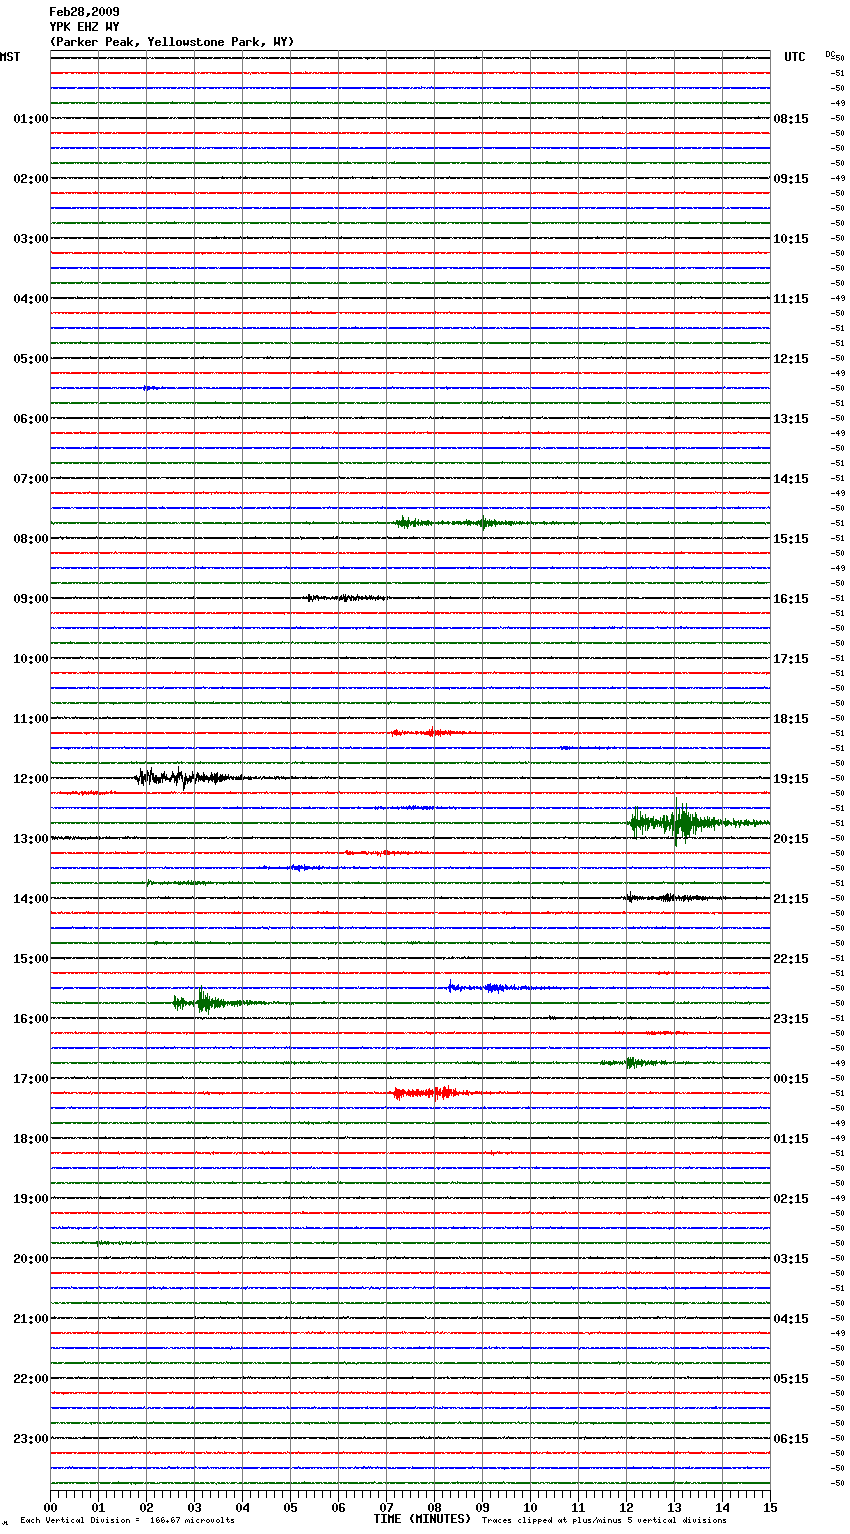Click the 14:15 UTC row label
This screenshot has width=850, height=1534.
[x=791, y=479]
